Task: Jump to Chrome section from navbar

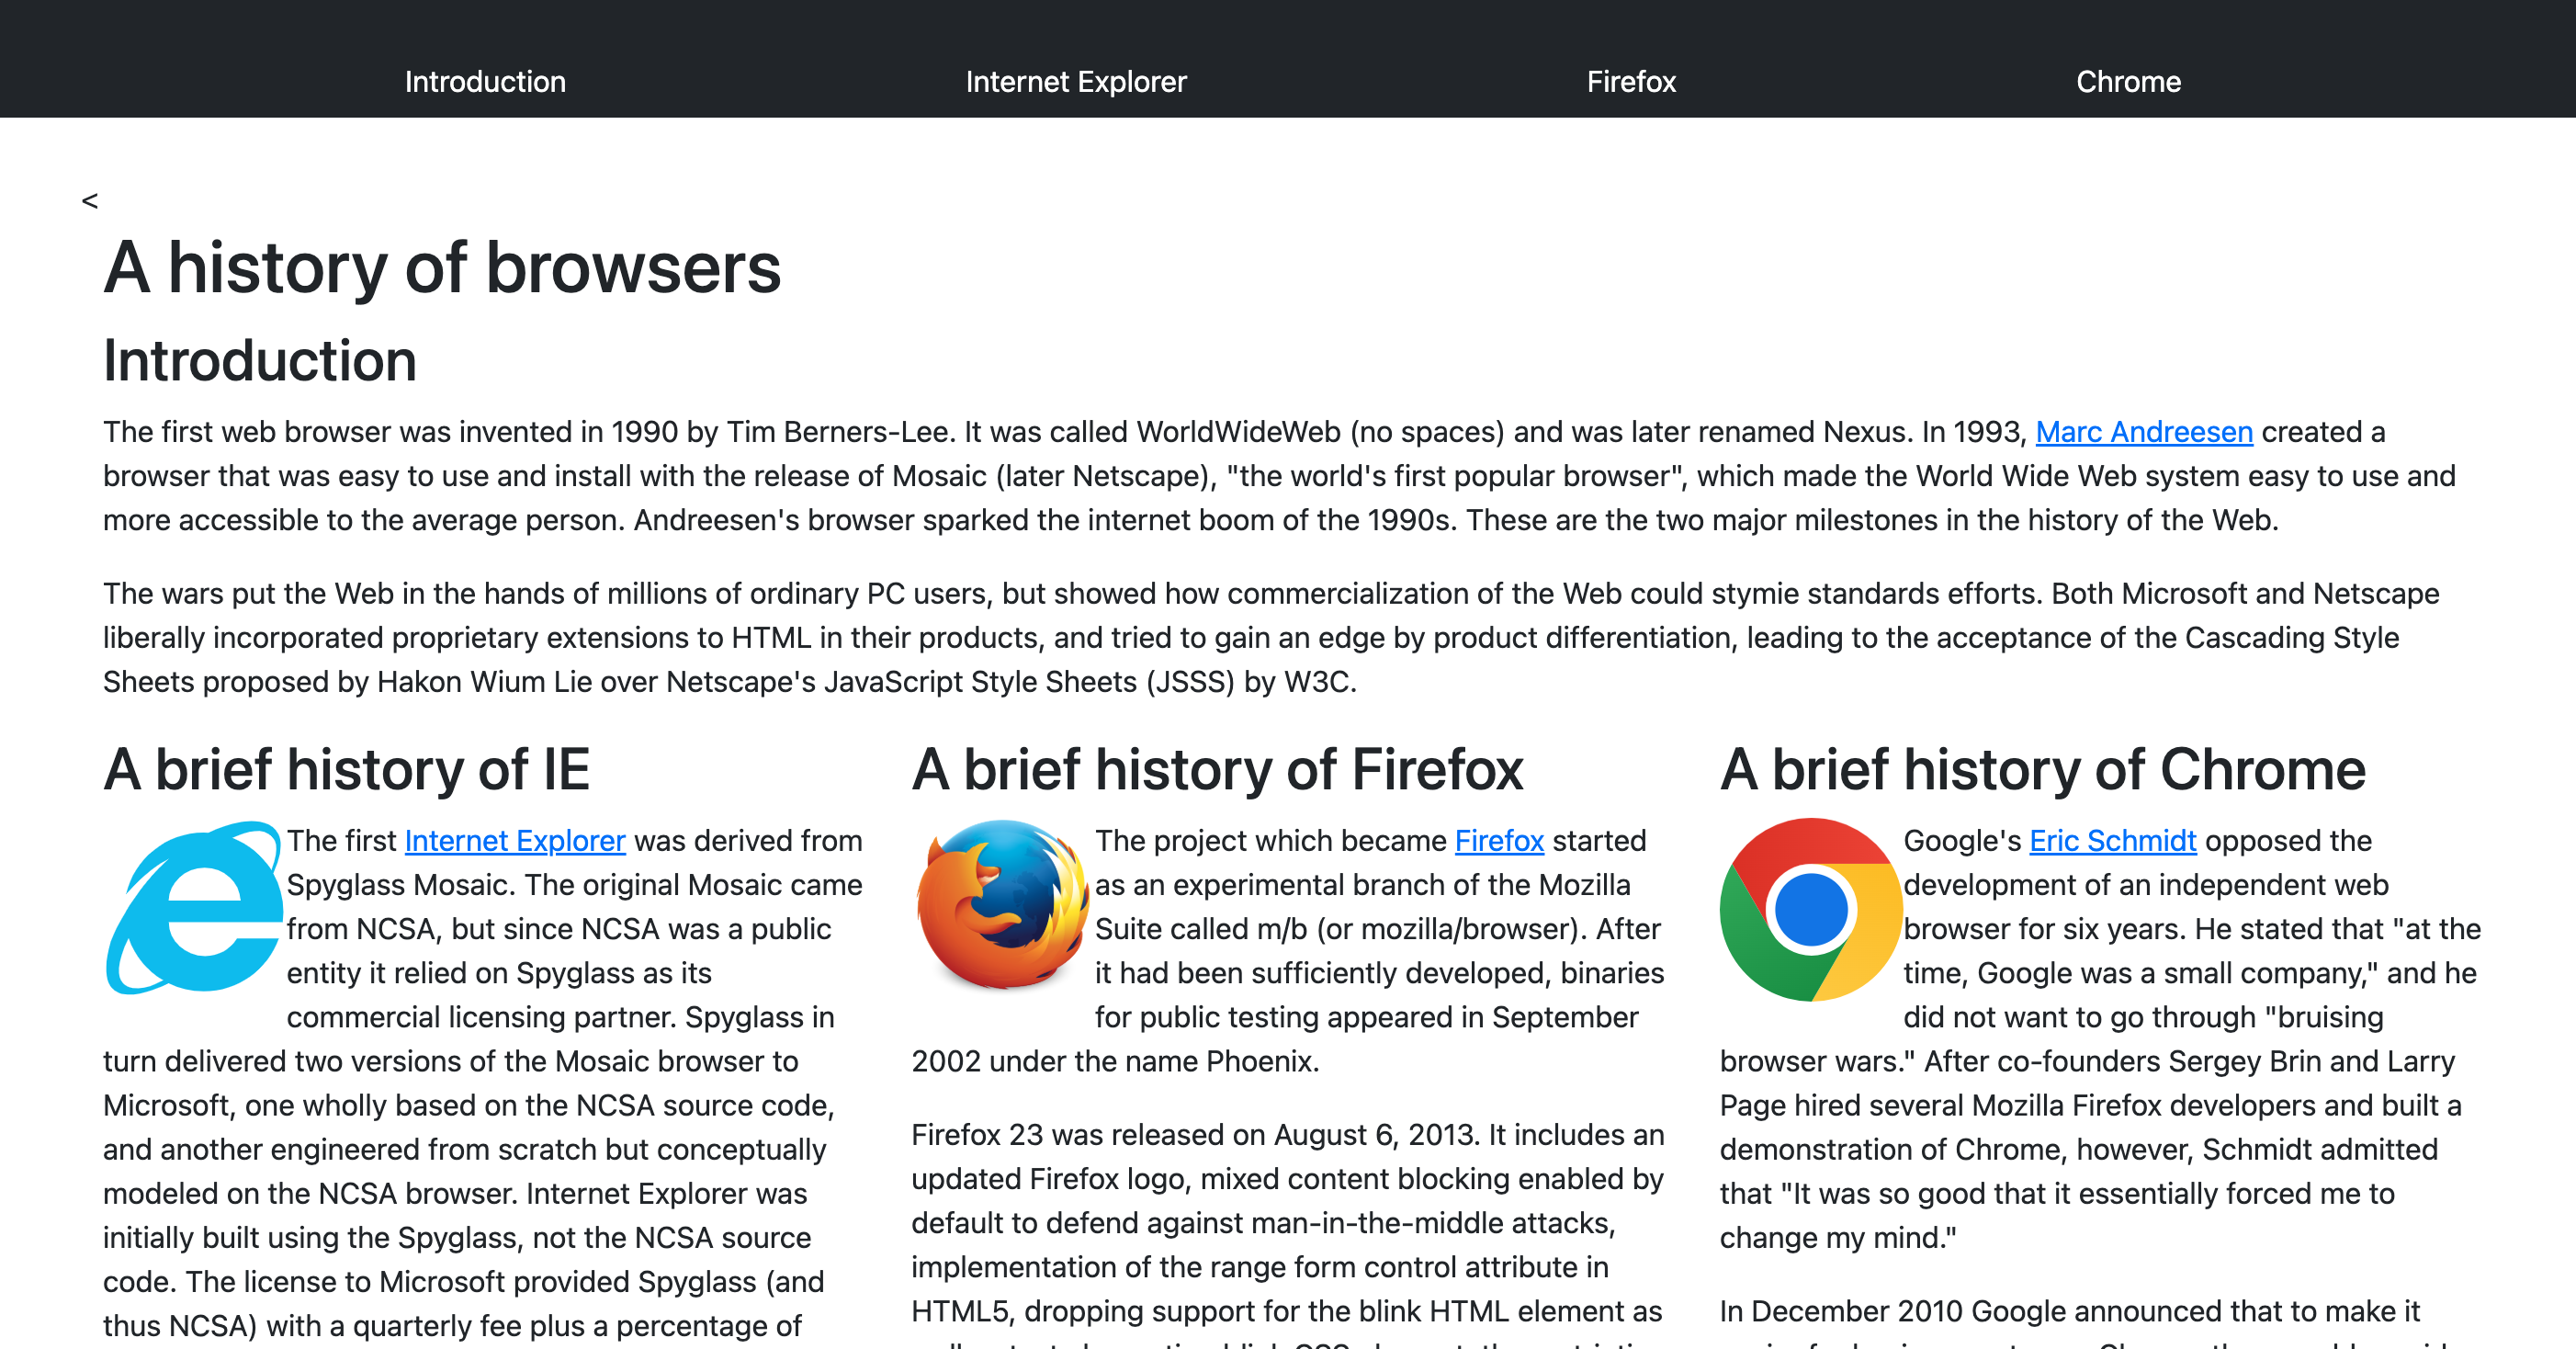Action: [2128, 81]
